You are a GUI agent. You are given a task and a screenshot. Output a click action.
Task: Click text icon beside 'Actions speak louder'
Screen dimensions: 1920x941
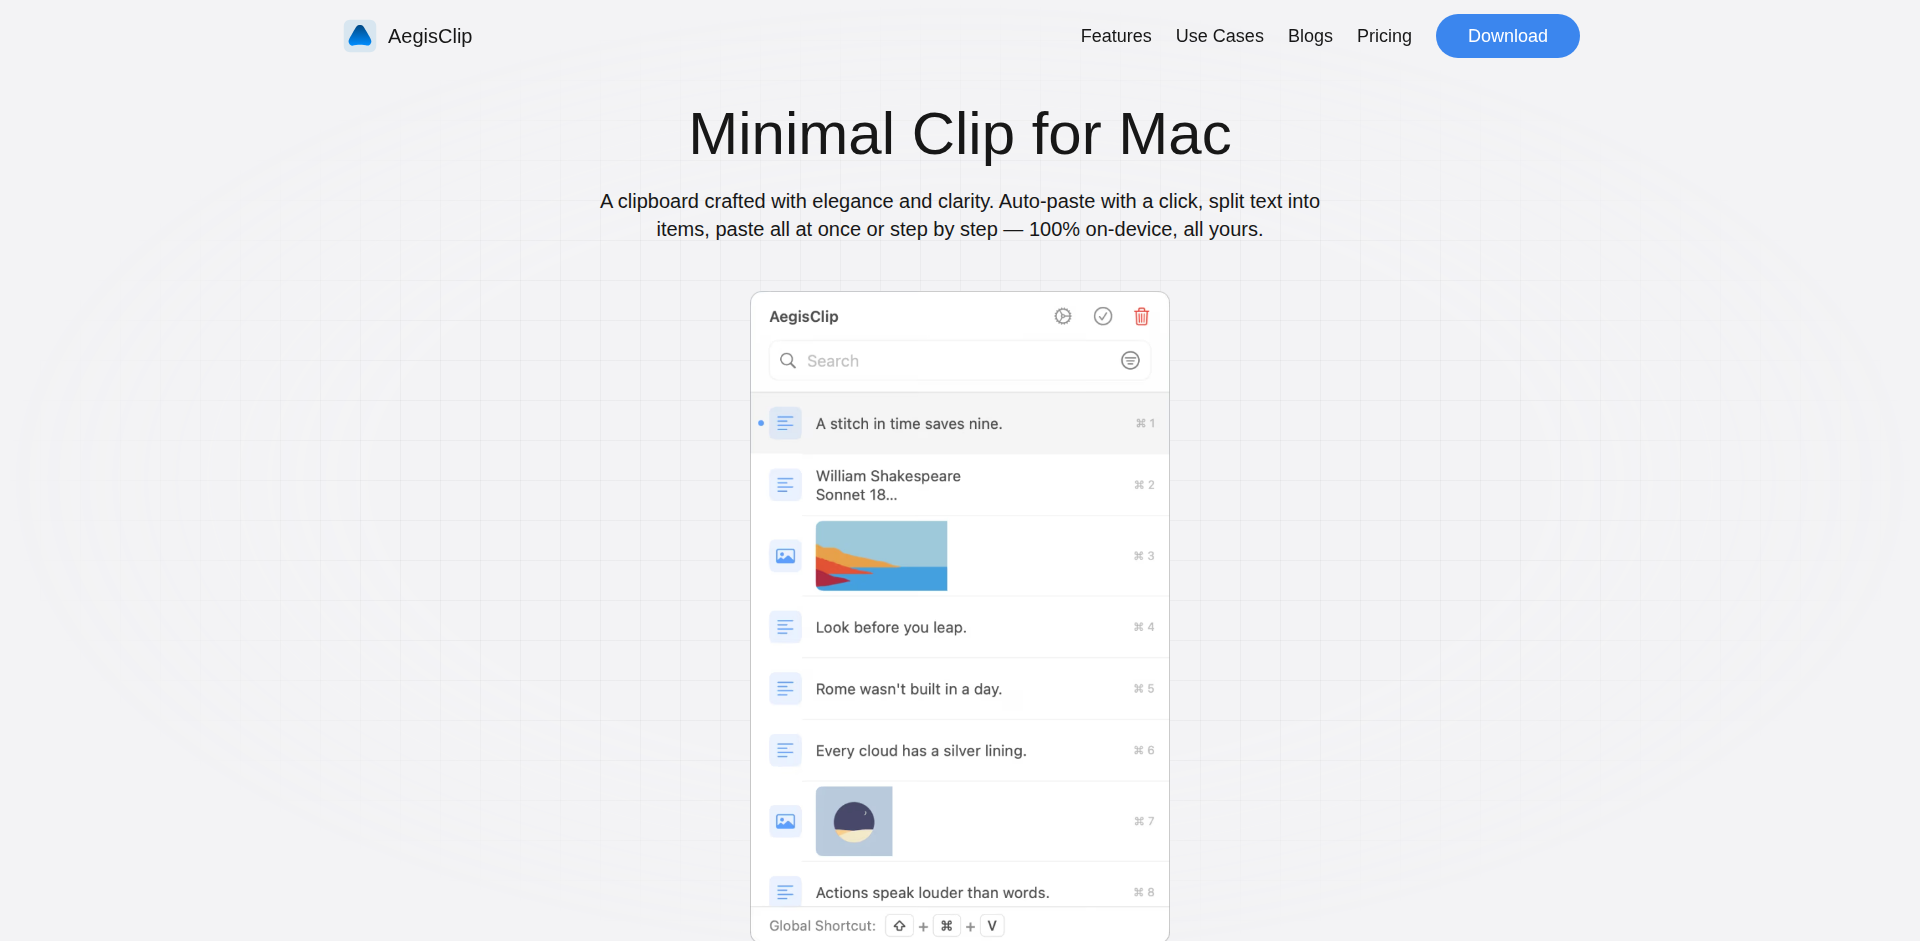click(x=785, y=891)
